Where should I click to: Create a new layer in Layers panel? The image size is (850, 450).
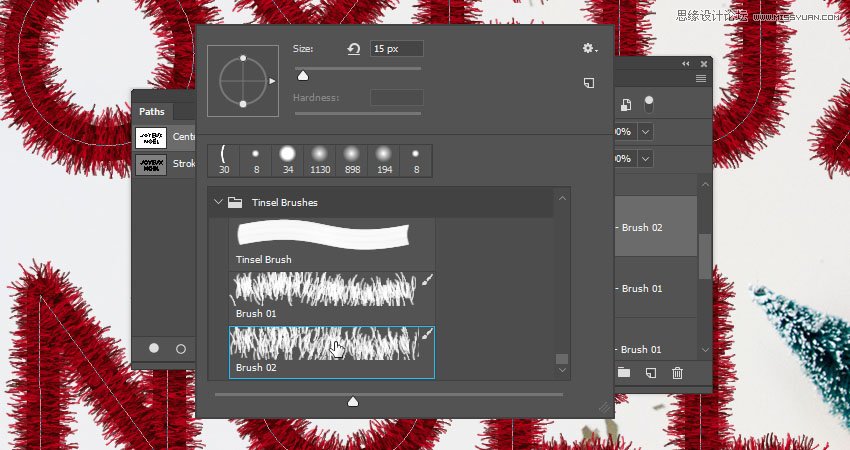coord(651,372)
